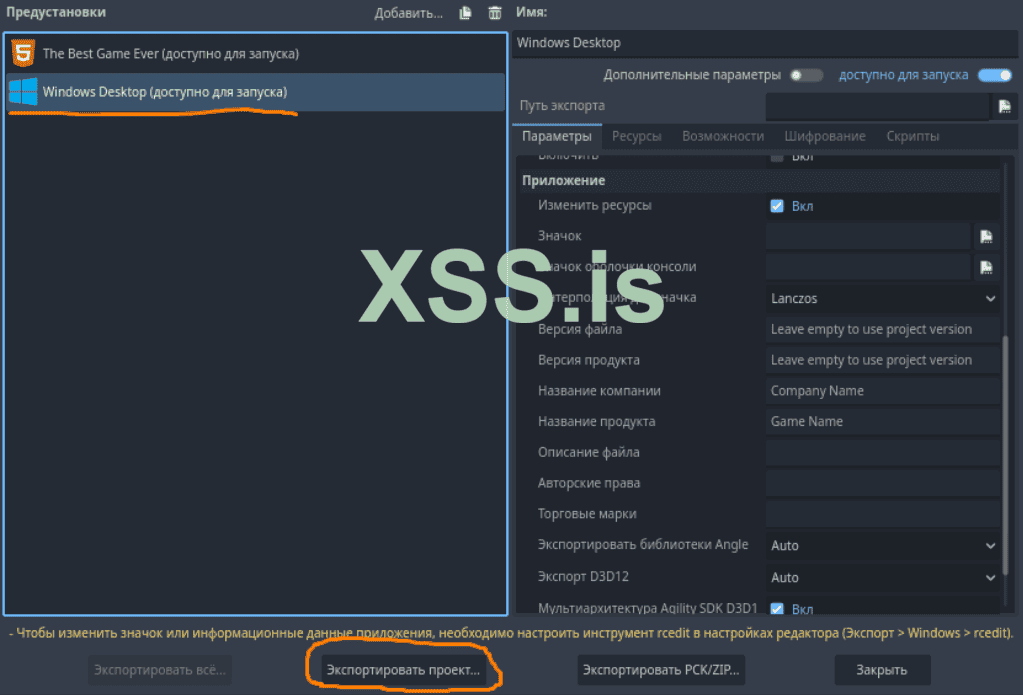Click Экспортировать всё... button
The image size is (1023, 695).
[160, 670]
